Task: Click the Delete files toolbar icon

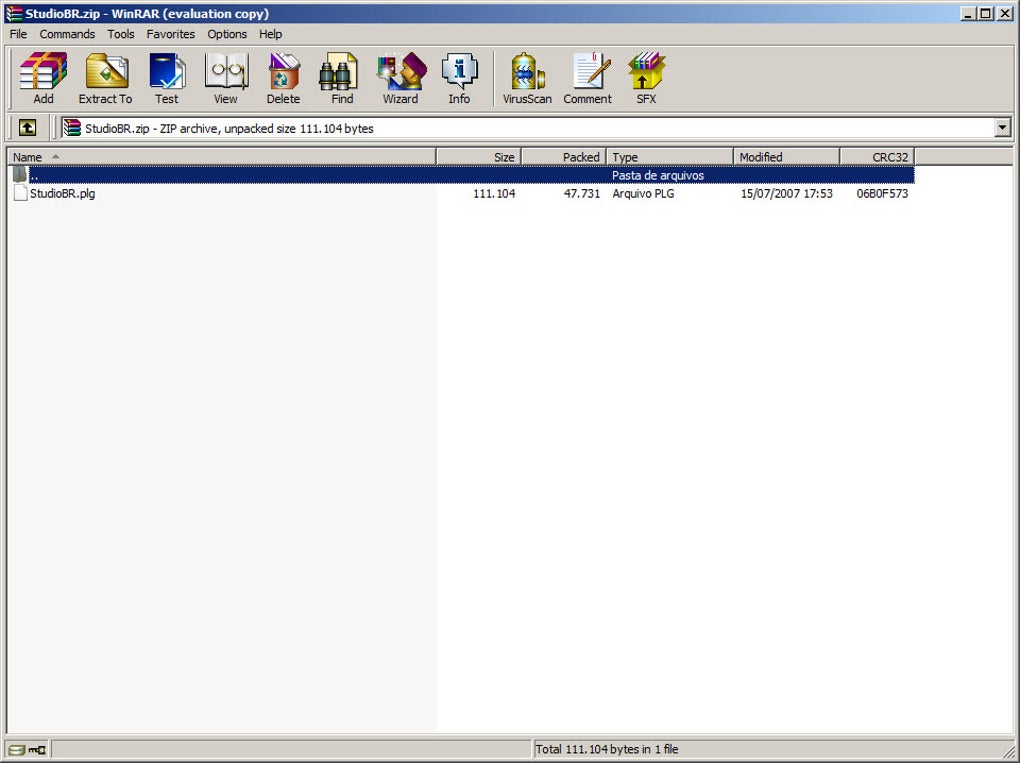Action: tap(284, 78)
